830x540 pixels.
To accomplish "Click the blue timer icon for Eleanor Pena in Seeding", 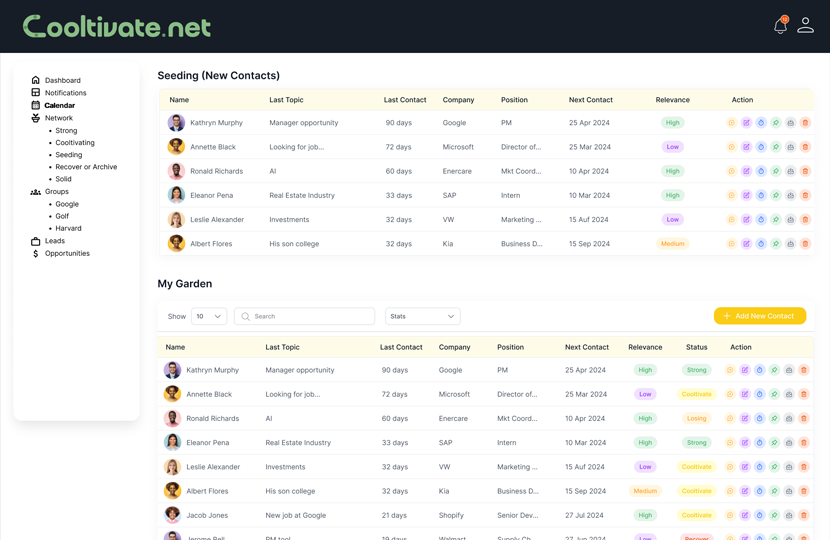I will 761,195.
